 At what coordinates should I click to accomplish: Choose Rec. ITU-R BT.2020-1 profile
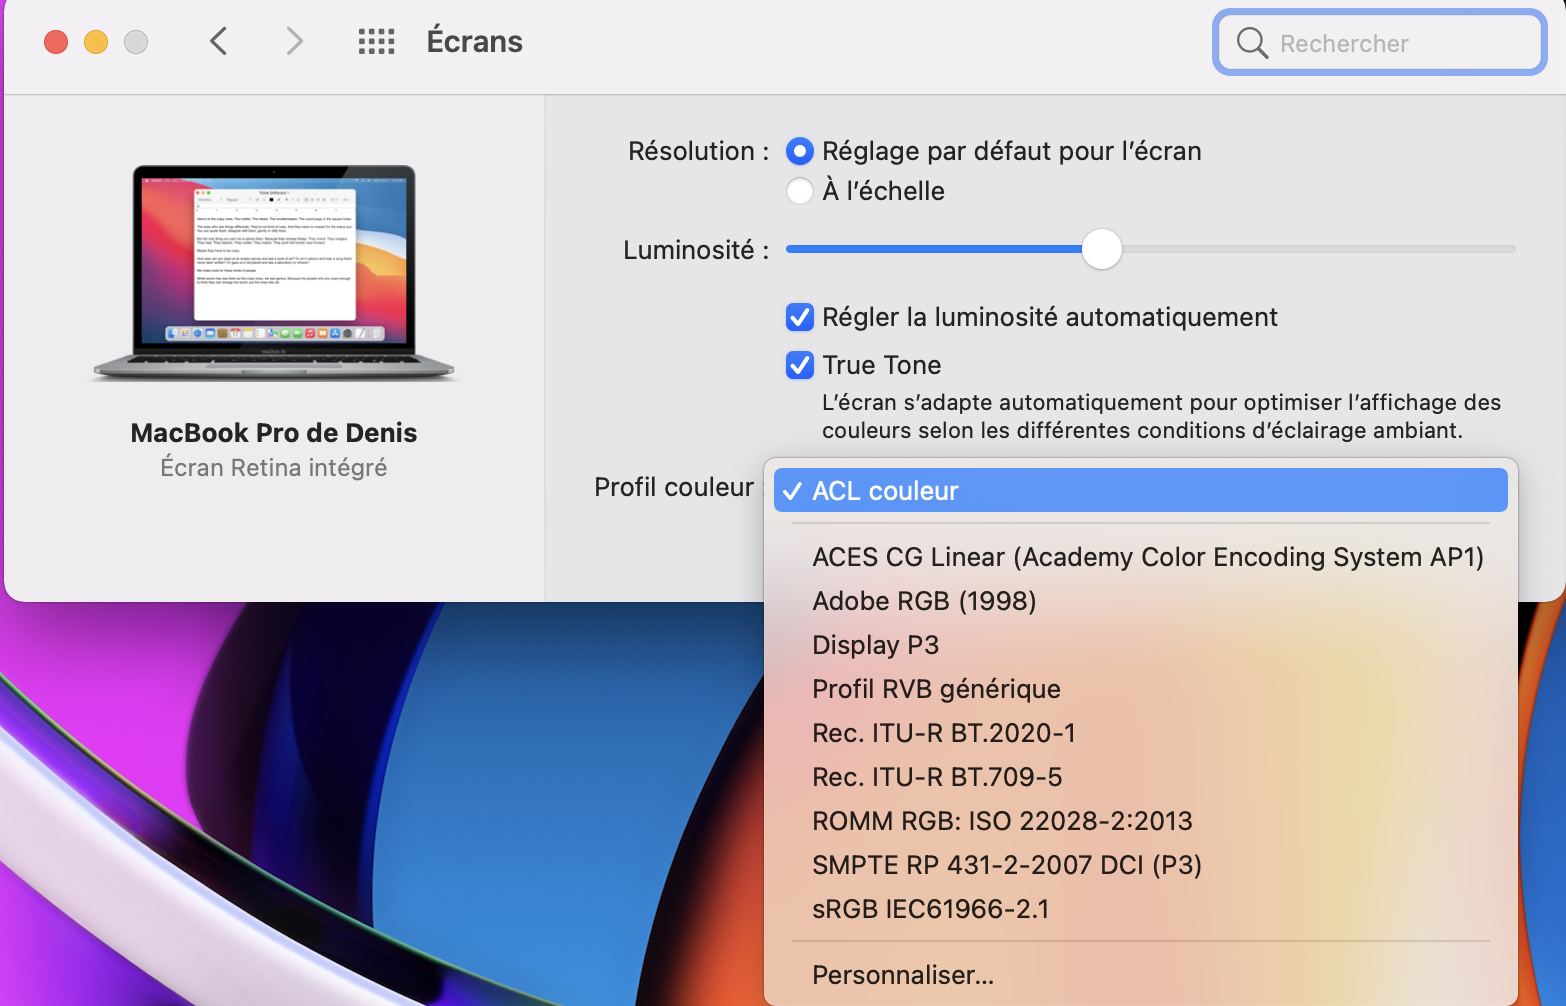click(1141, 733)
